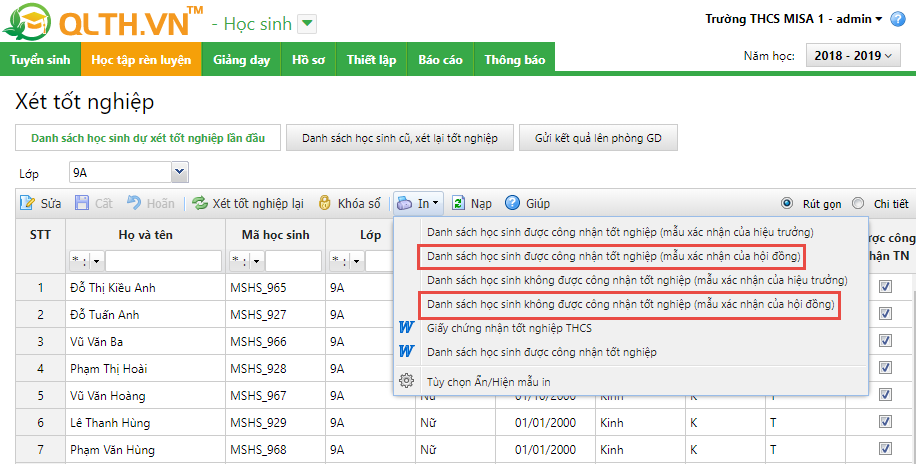Open the help question mark icon beside admin
This screenshot has width=916, height=464.
[898, 19]
